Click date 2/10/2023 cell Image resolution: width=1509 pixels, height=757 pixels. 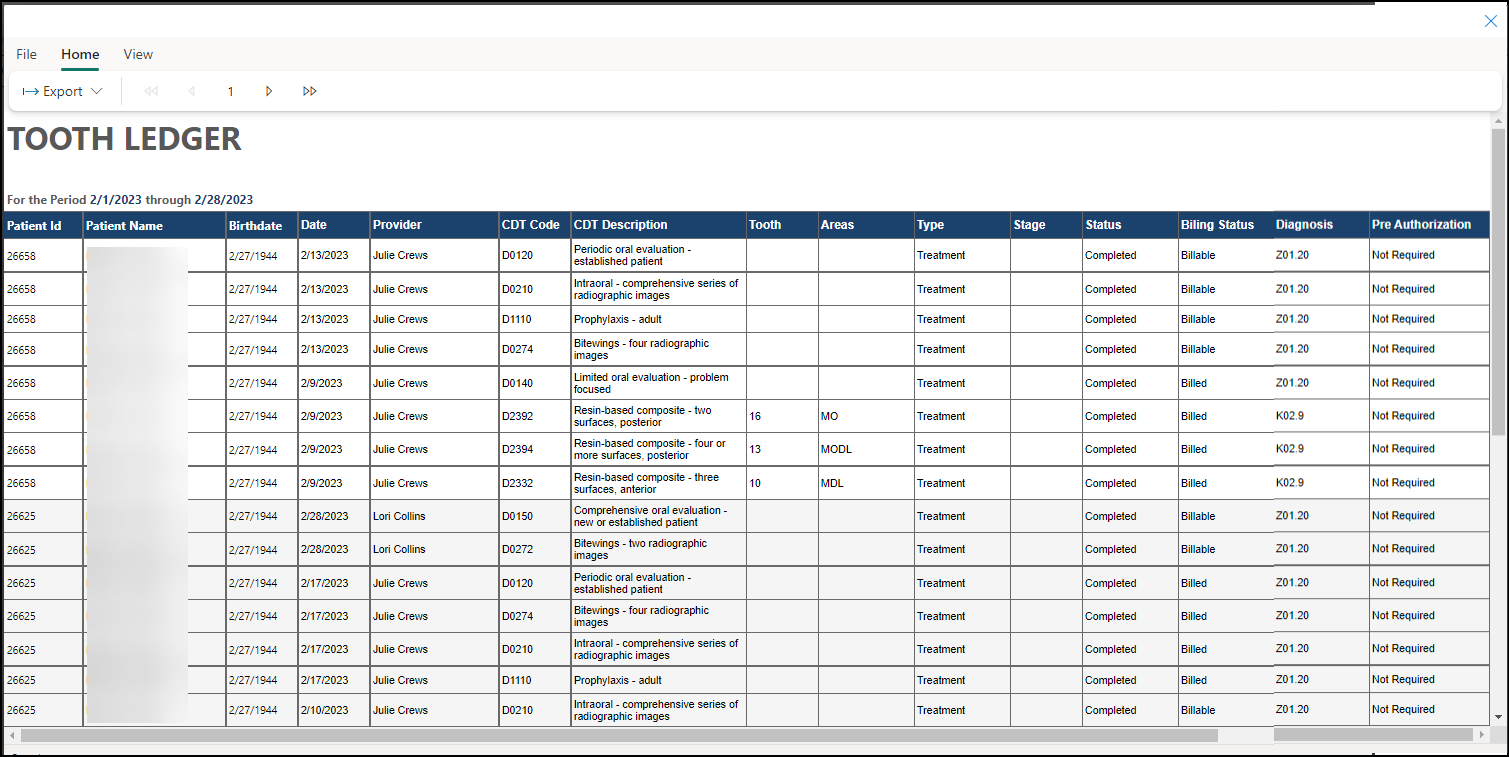[x=334, y=710]
